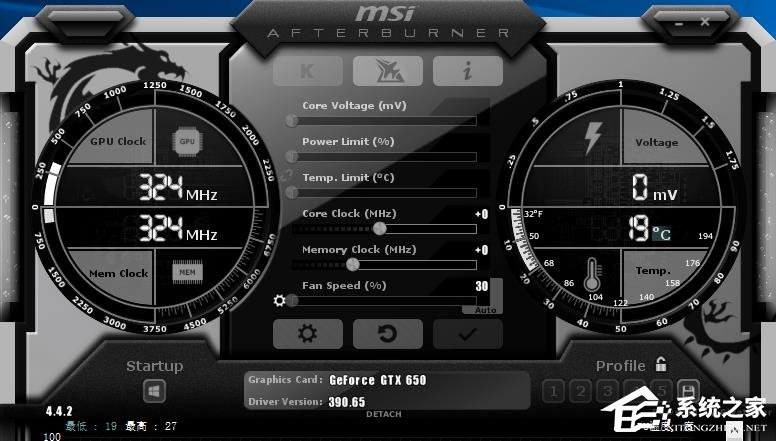Open the information (i) panel
Viewport: 776px width, 441px height.
click(467, 70)
